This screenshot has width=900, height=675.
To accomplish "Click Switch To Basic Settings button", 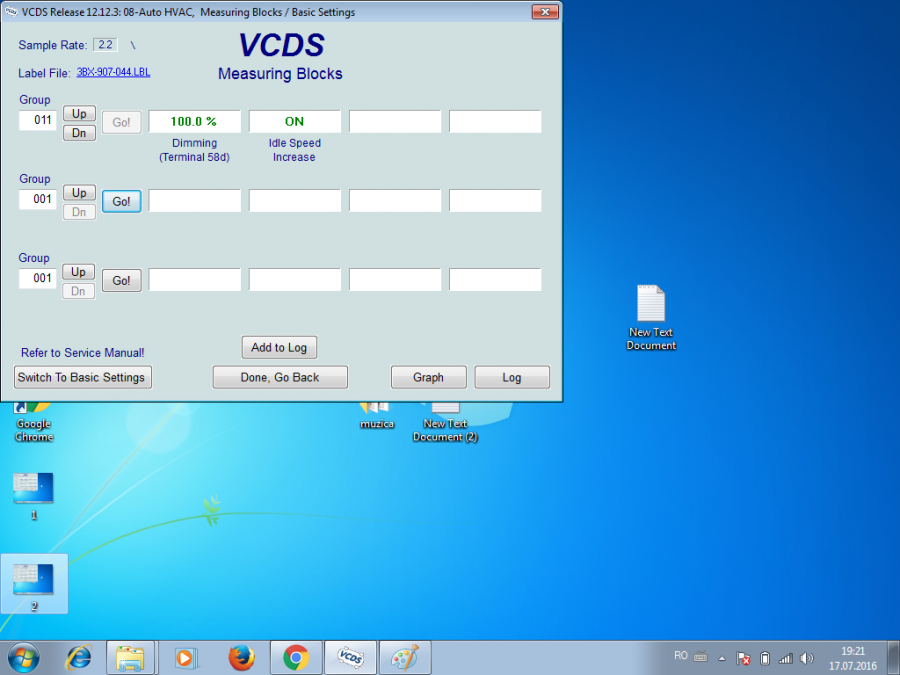I will 83,377.
